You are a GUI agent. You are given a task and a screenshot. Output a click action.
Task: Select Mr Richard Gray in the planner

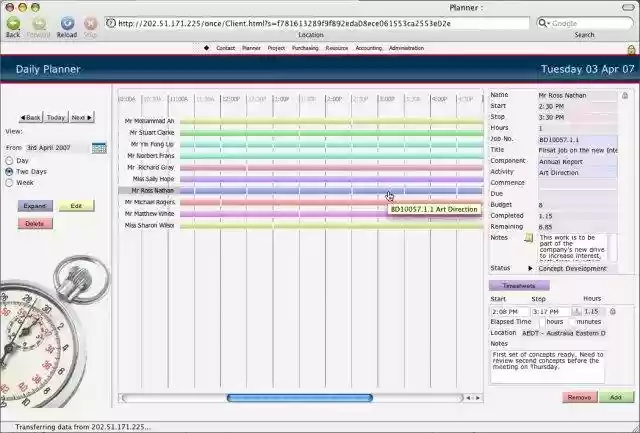point(151,167)
